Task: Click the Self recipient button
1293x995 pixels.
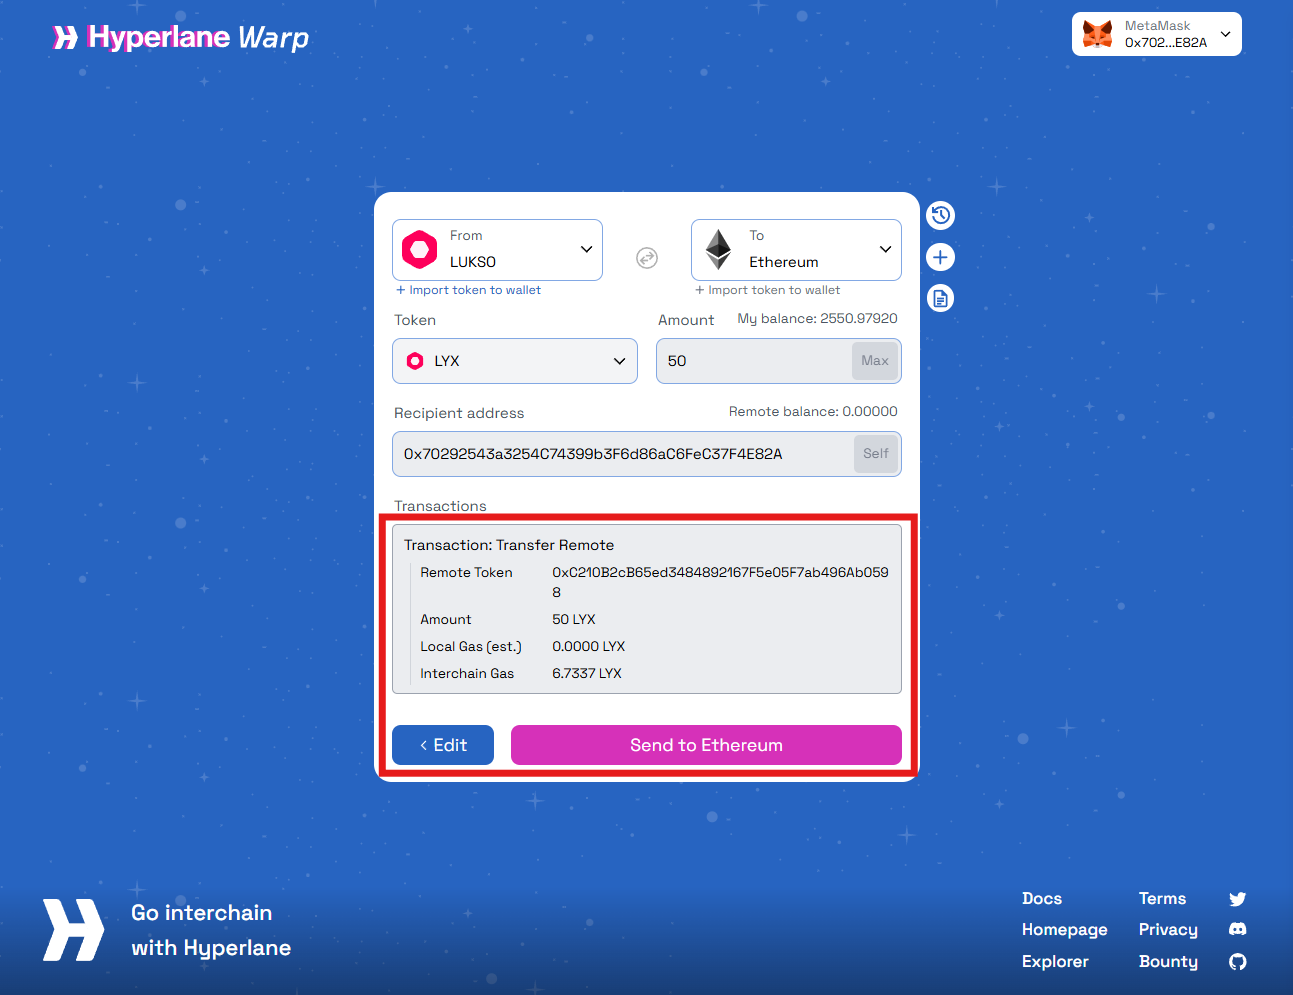Action: (876, 454)
